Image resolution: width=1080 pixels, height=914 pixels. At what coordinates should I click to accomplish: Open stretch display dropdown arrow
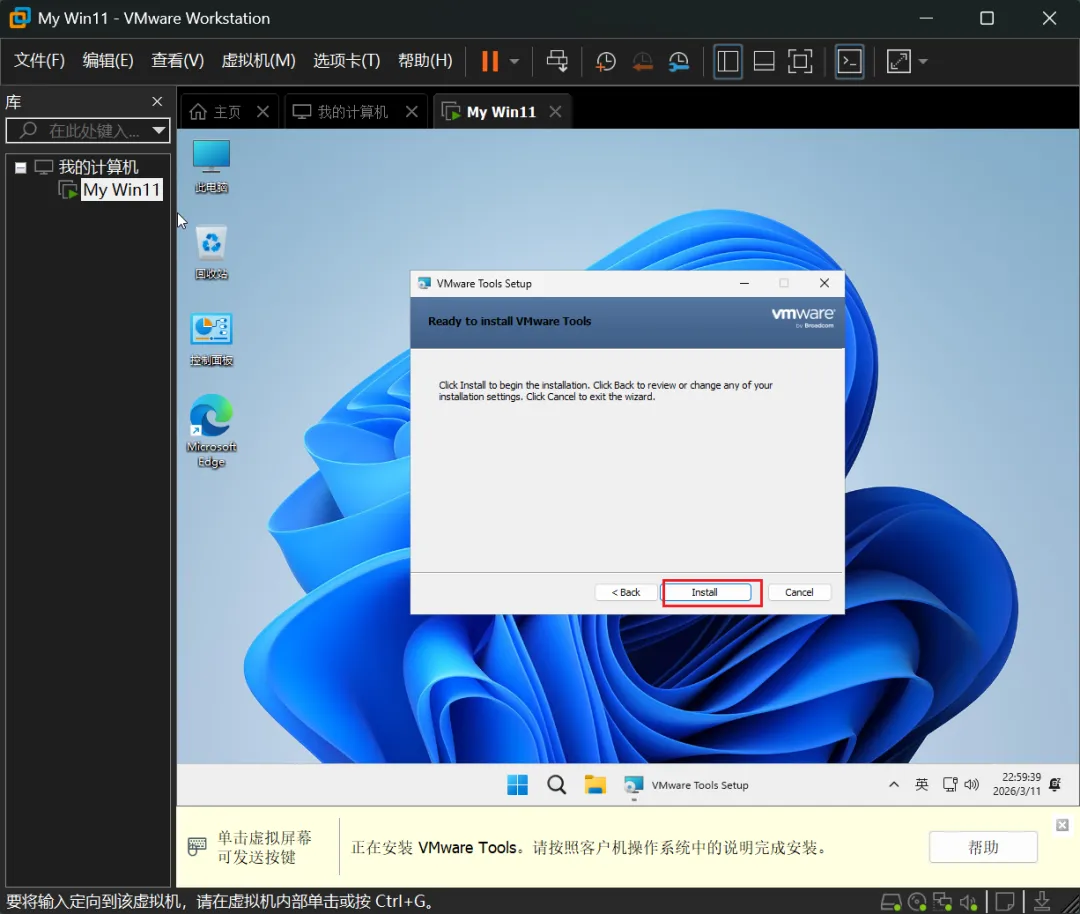(x=923, y=61)
